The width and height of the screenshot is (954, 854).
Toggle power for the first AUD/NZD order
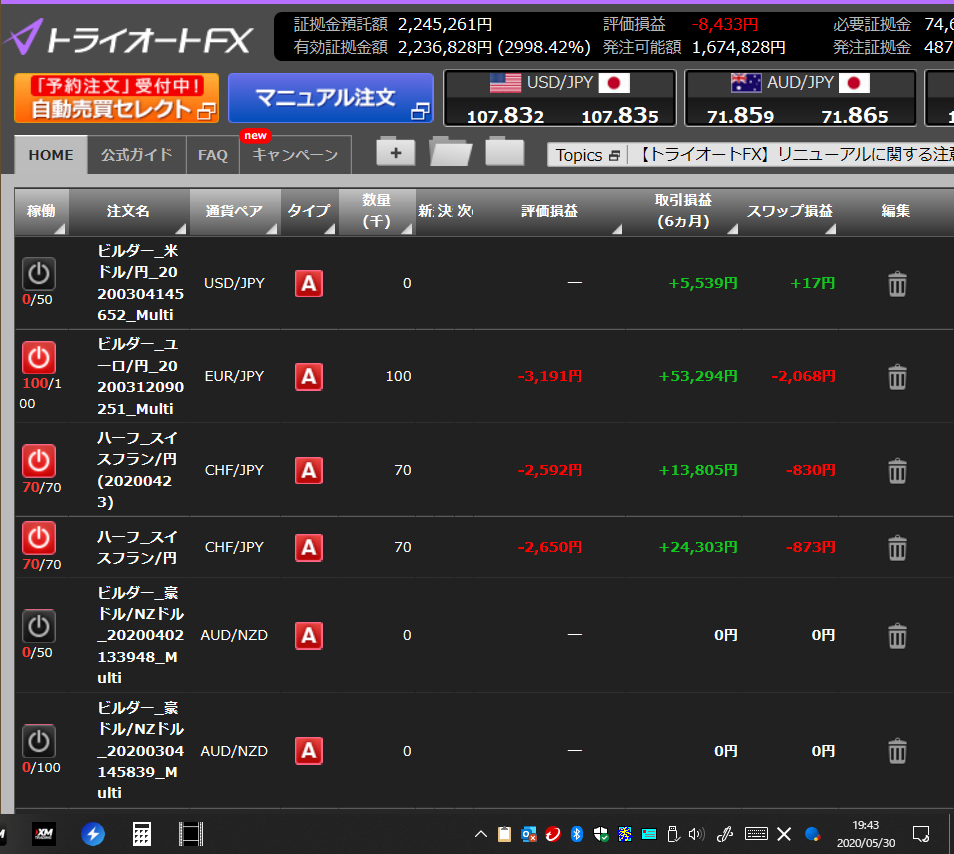(39, 626)
